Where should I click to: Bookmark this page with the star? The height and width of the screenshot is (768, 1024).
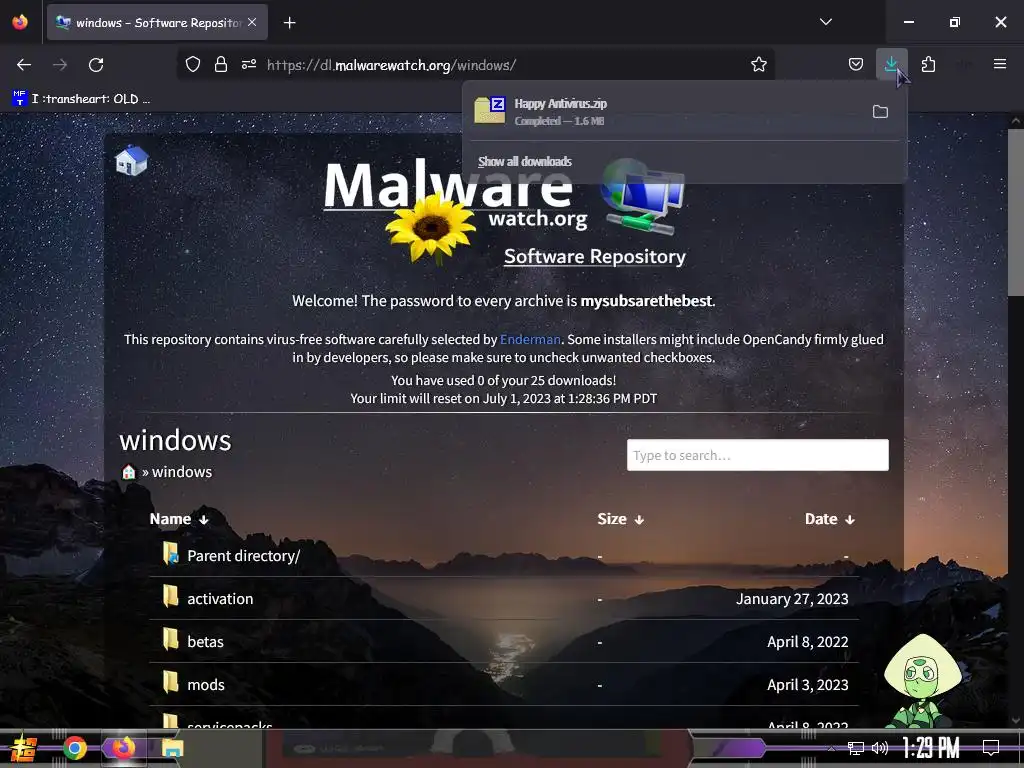(x=758, y=64)
